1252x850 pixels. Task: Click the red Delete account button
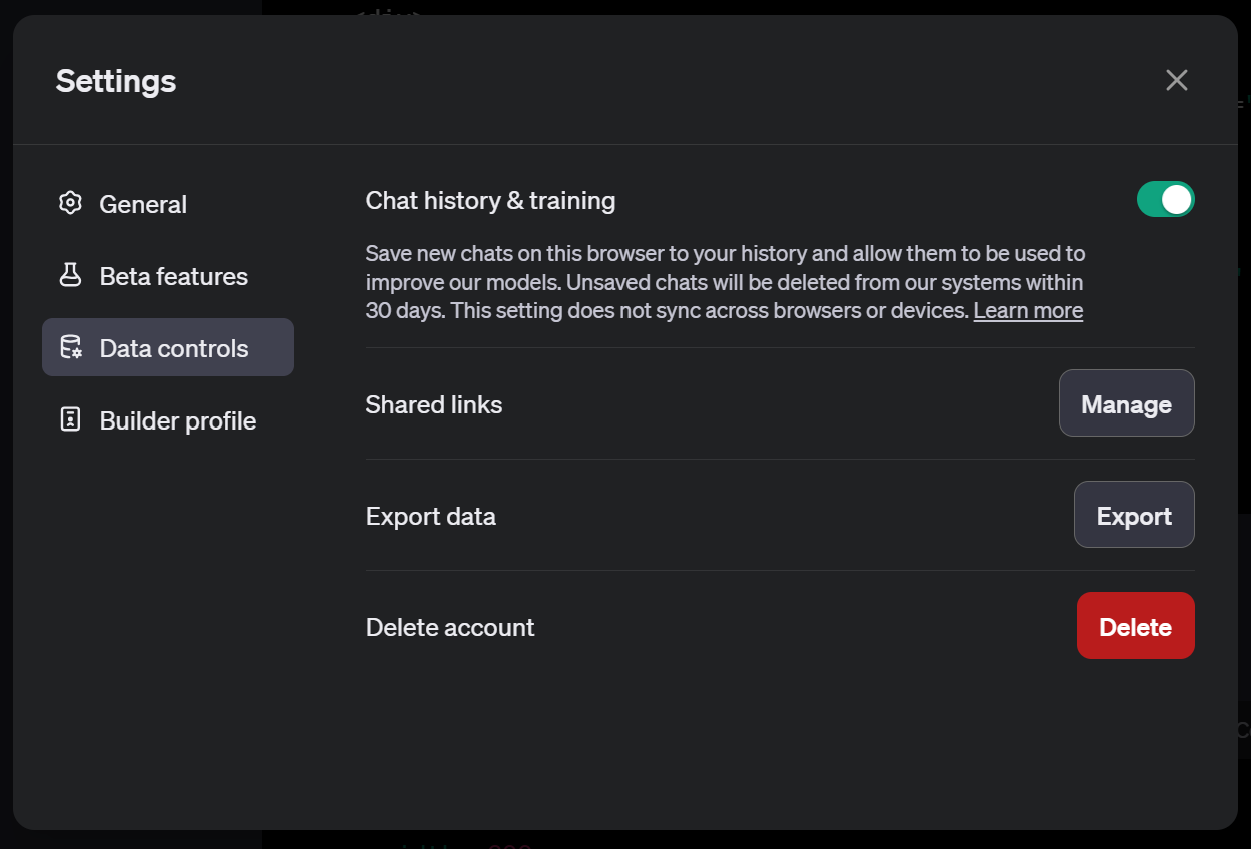[1135, 626]
